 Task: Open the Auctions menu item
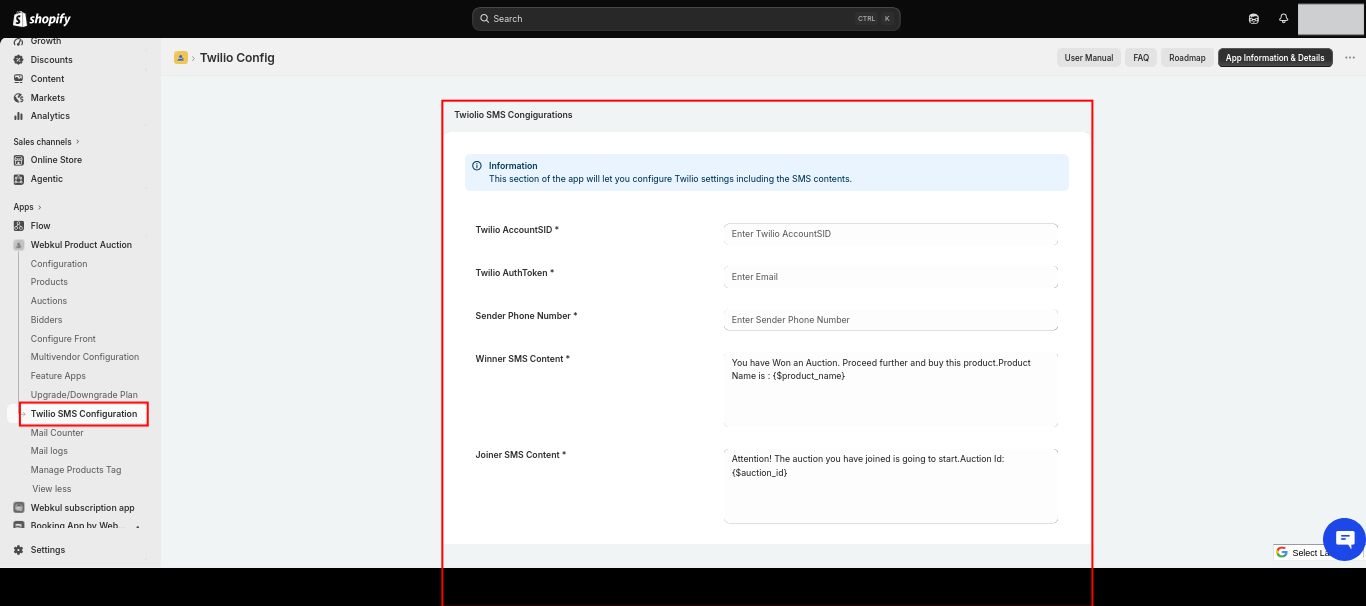(x=49, y=301)
